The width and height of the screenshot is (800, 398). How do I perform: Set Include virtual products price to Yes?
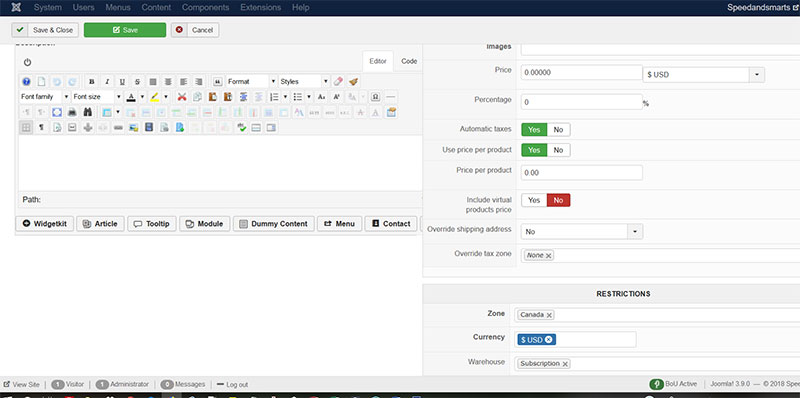pos(534,200)
